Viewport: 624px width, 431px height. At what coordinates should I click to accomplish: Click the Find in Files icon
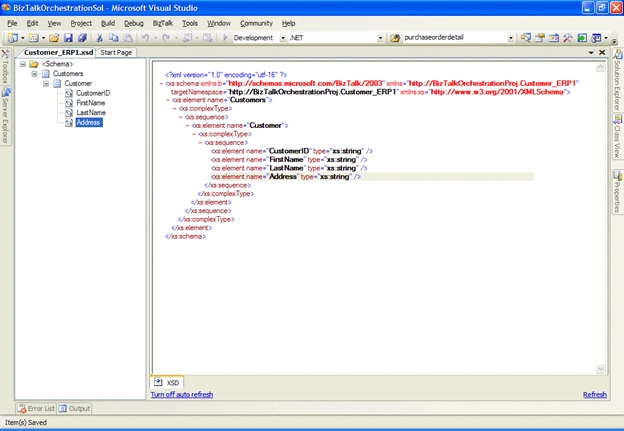tap(395, 38)
